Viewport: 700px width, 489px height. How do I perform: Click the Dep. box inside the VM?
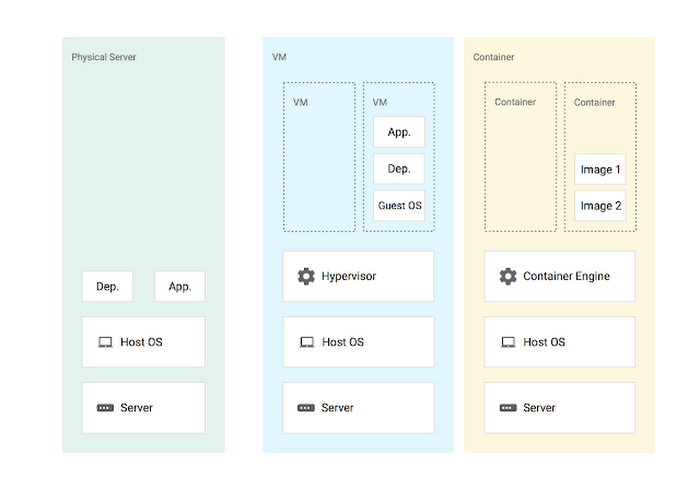tap(399, 169)
